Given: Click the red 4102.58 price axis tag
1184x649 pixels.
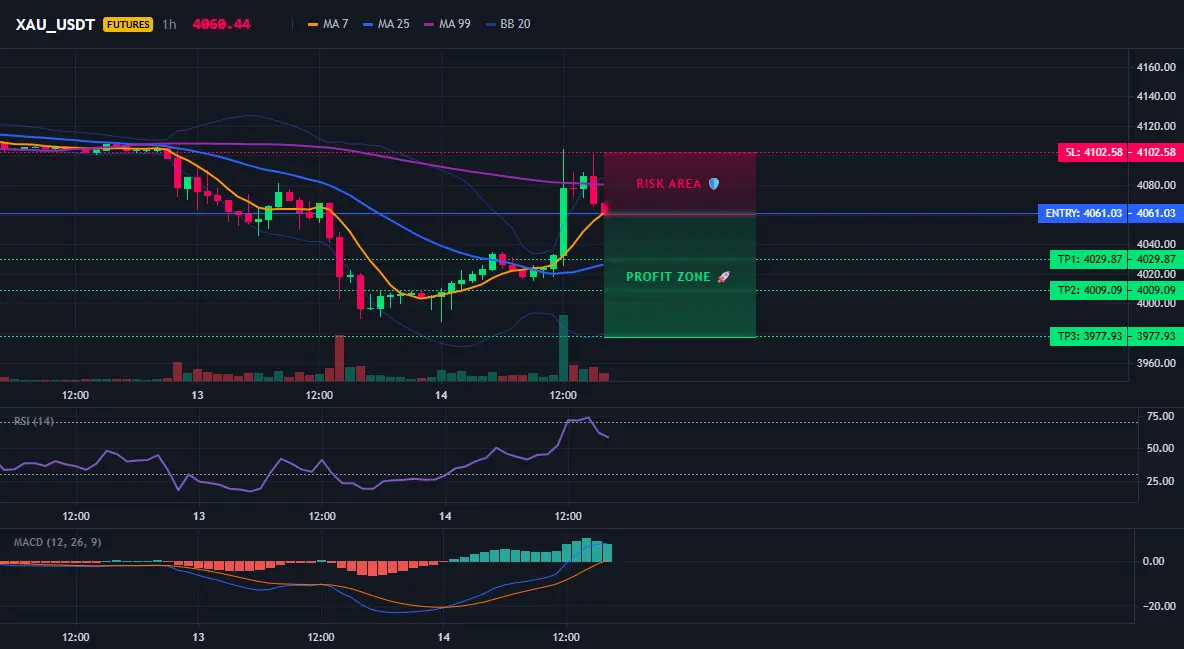Looking at the screenshot, I should click(x=1156, y=153).
